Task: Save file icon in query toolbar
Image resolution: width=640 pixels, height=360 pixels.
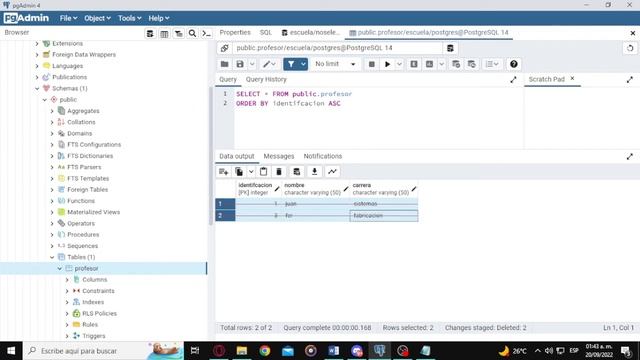Action: (240, 64)
